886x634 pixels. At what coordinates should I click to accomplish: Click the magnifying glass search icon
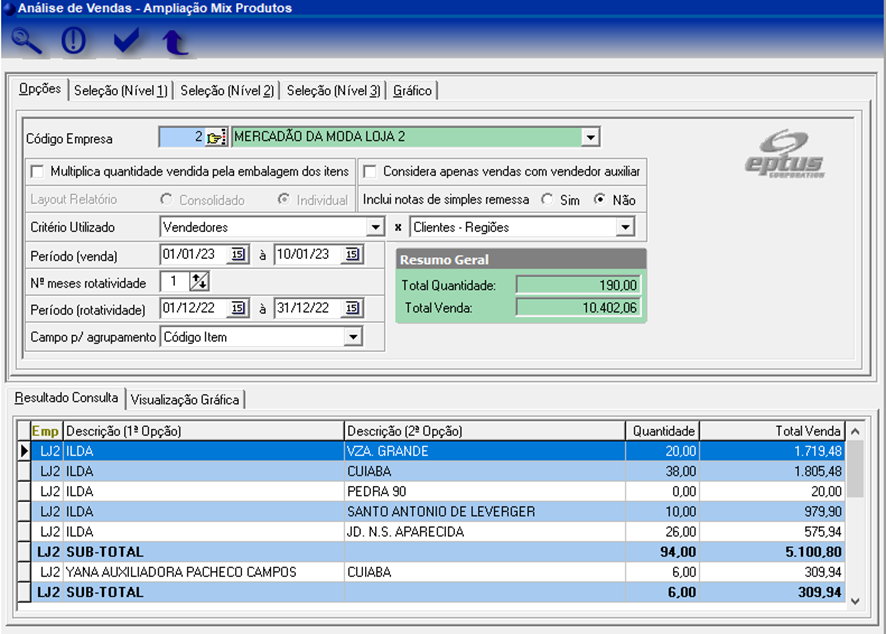(27, 42)
